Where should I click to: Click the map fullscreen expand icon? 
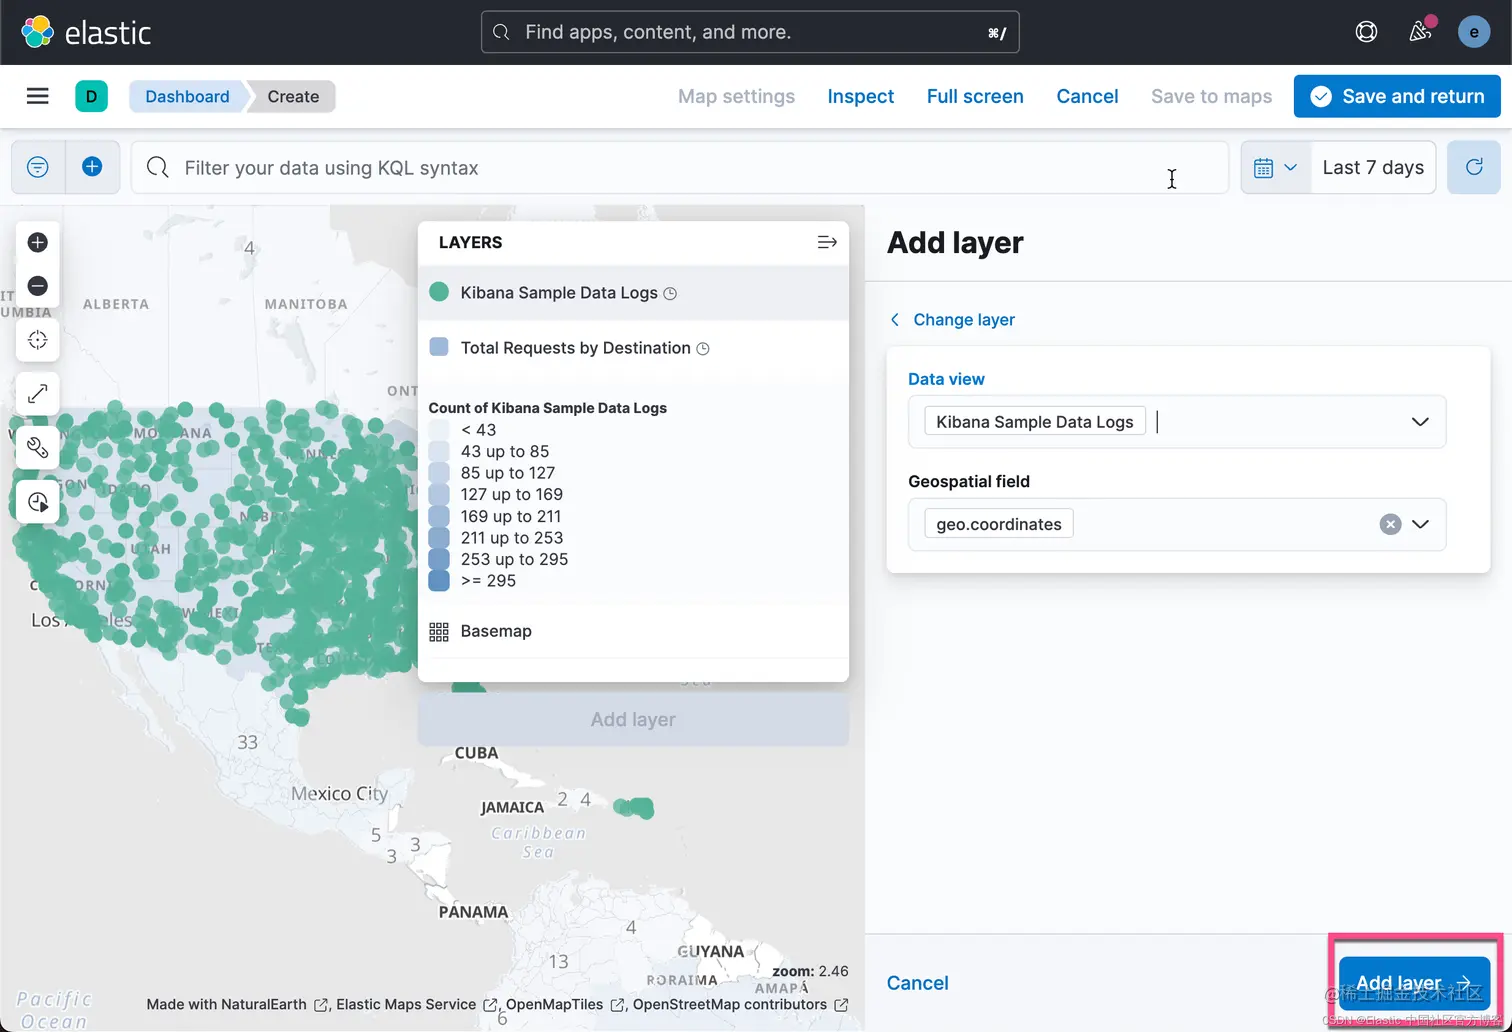[x=38, y=394]
